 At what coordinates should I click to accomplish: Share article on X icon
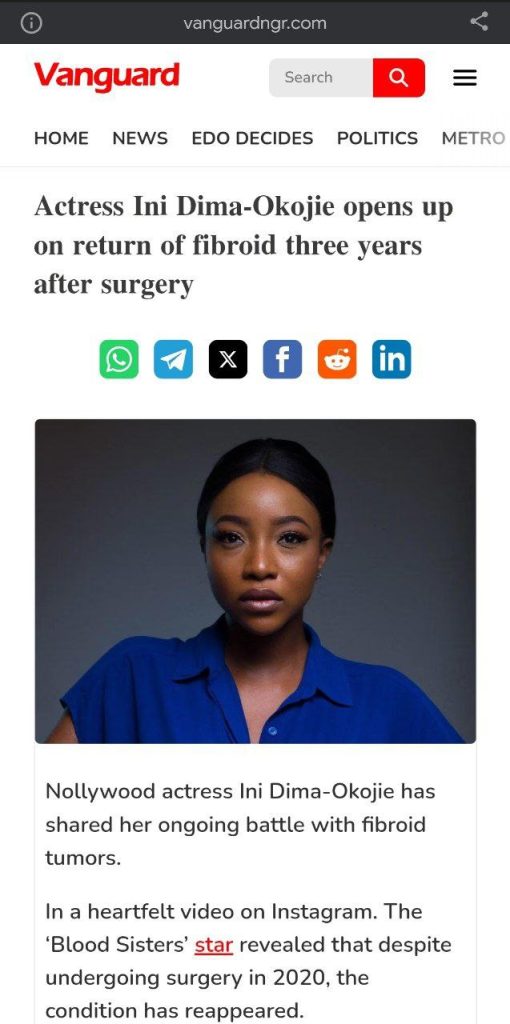(x=228, y=359)
